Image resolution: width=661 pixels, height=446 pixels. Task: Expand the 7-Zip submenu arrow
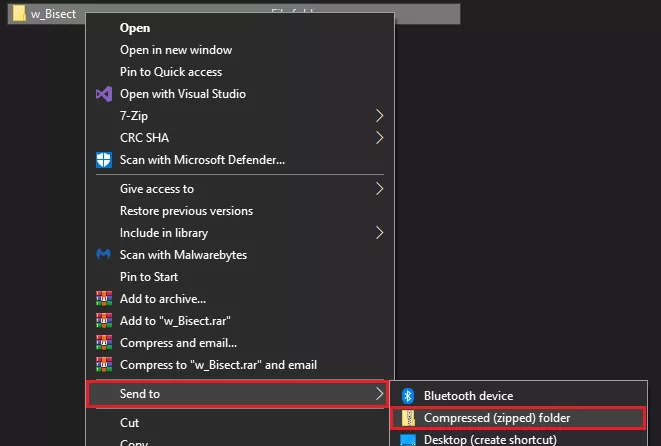pos(379,116)
